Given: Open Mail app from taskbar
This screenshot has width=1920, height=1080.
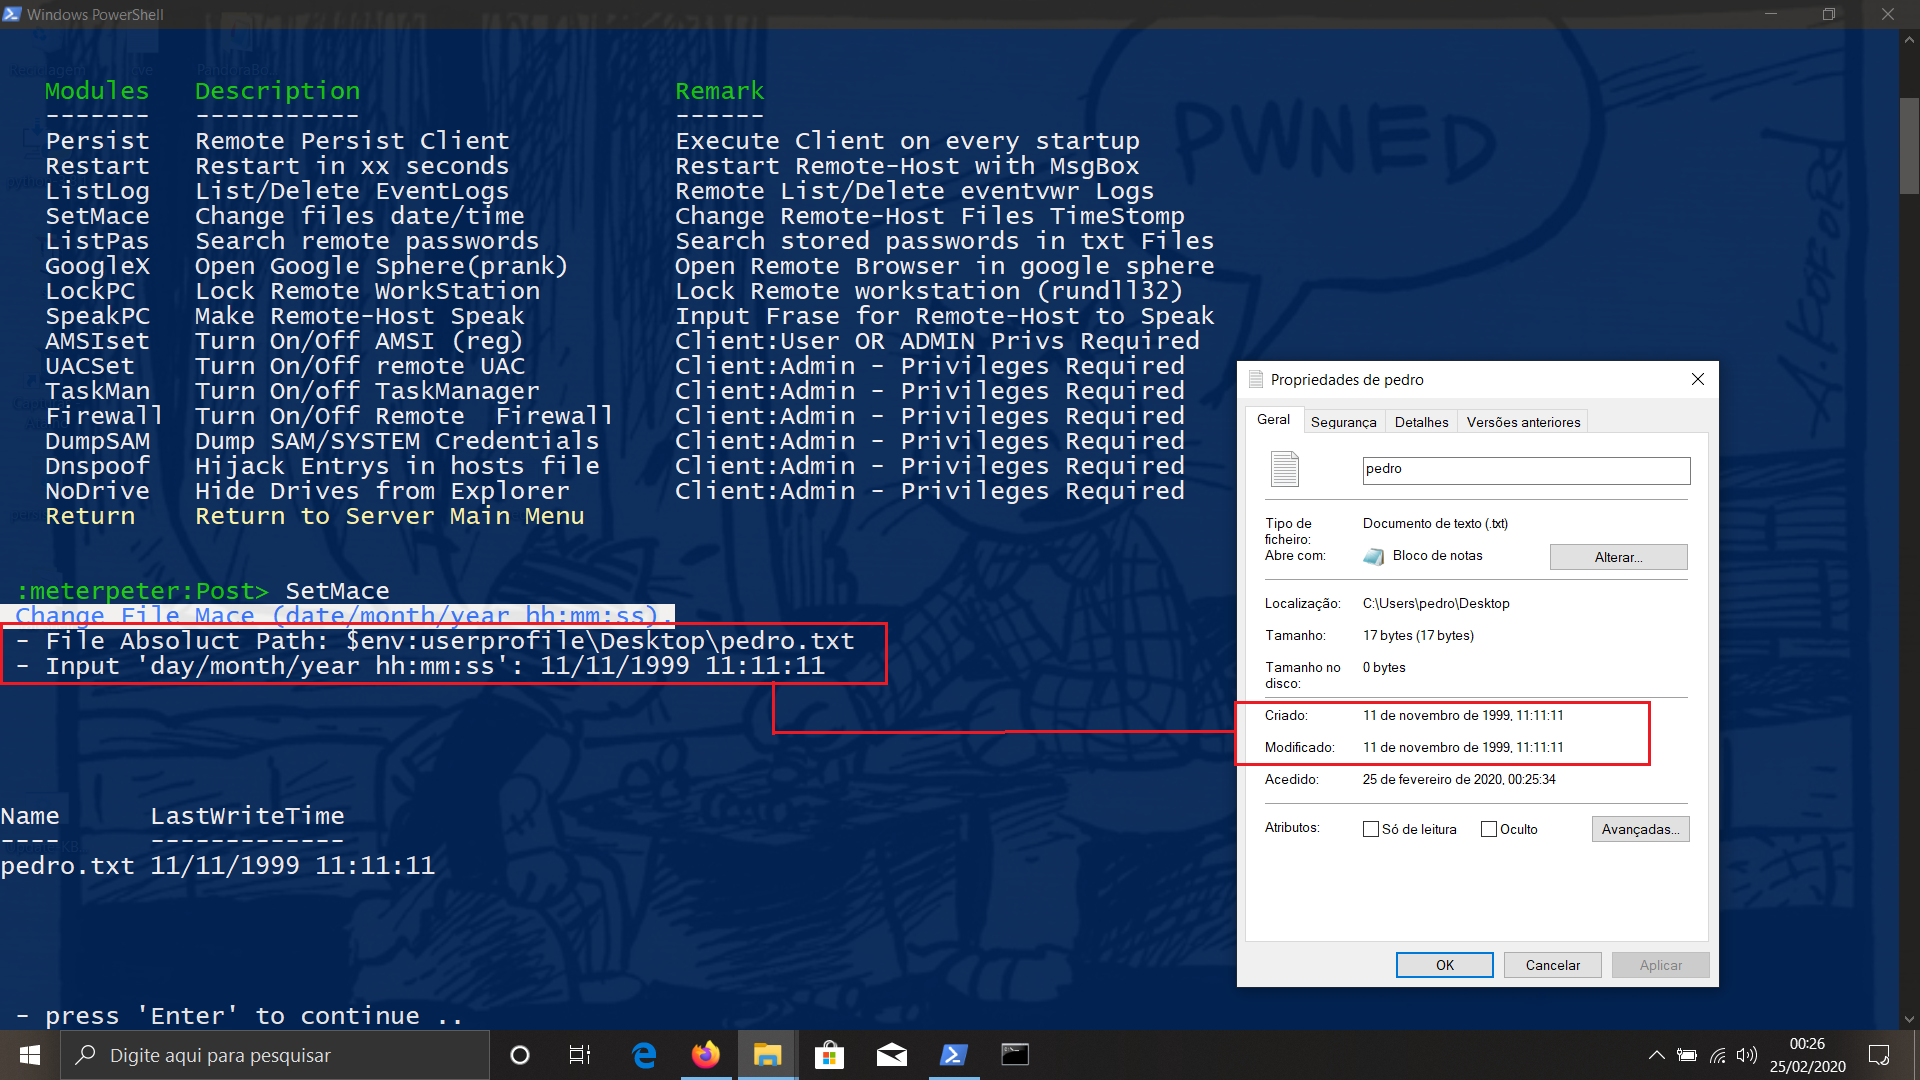Looking at the screenshot, I should pyautogui.click(x=891, y=1055).
